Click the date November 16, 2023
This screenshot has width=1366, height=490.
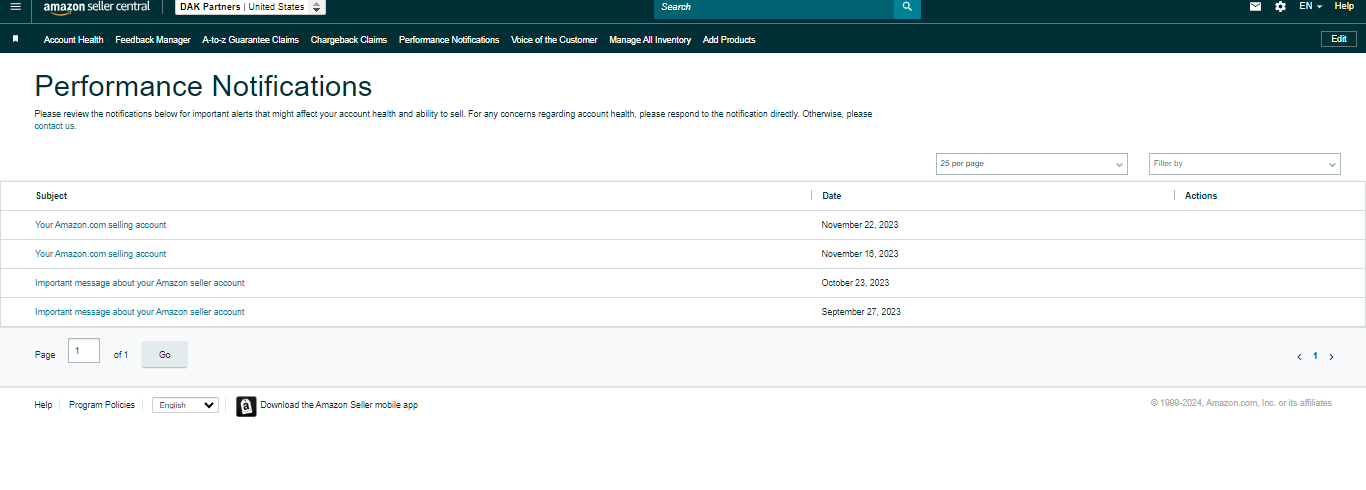click(x=860, y=254)
